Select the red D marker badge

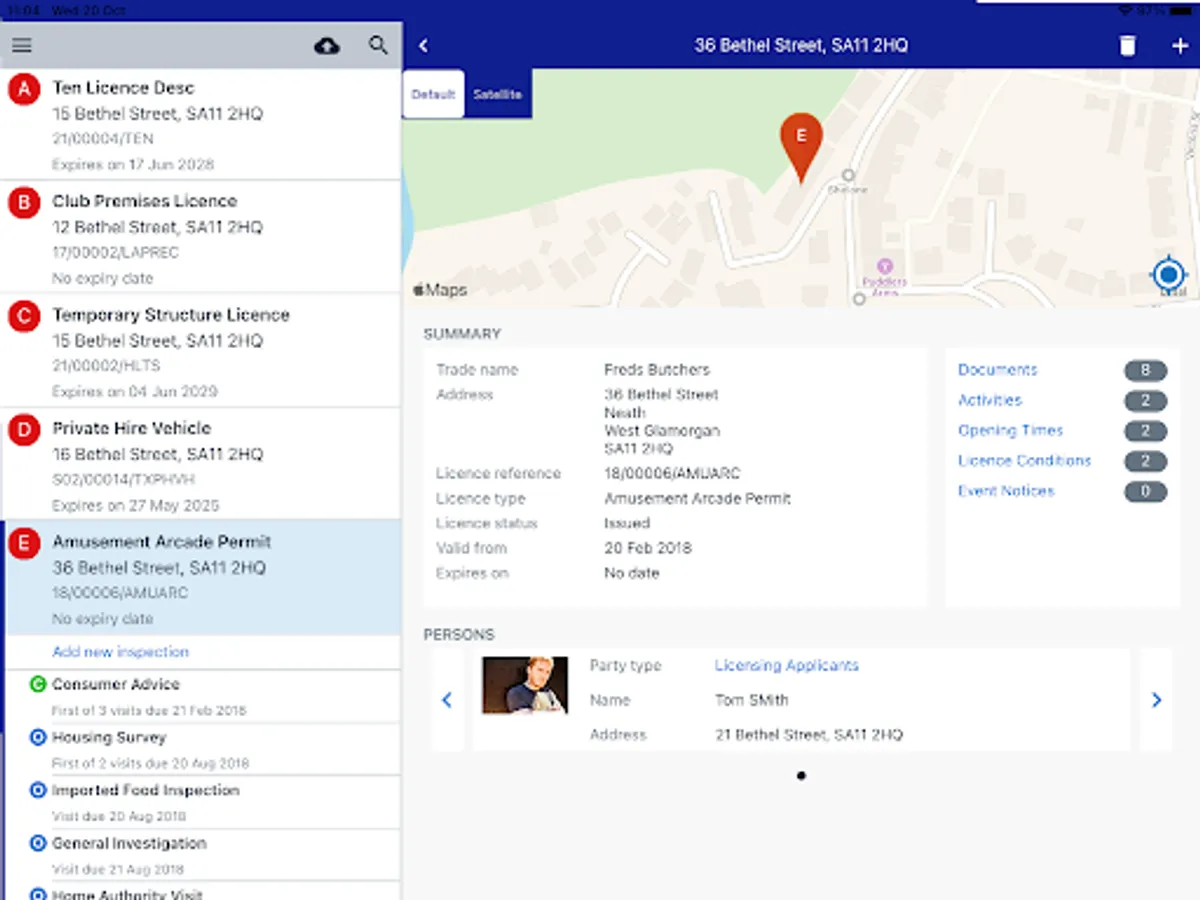click(23, 431)
